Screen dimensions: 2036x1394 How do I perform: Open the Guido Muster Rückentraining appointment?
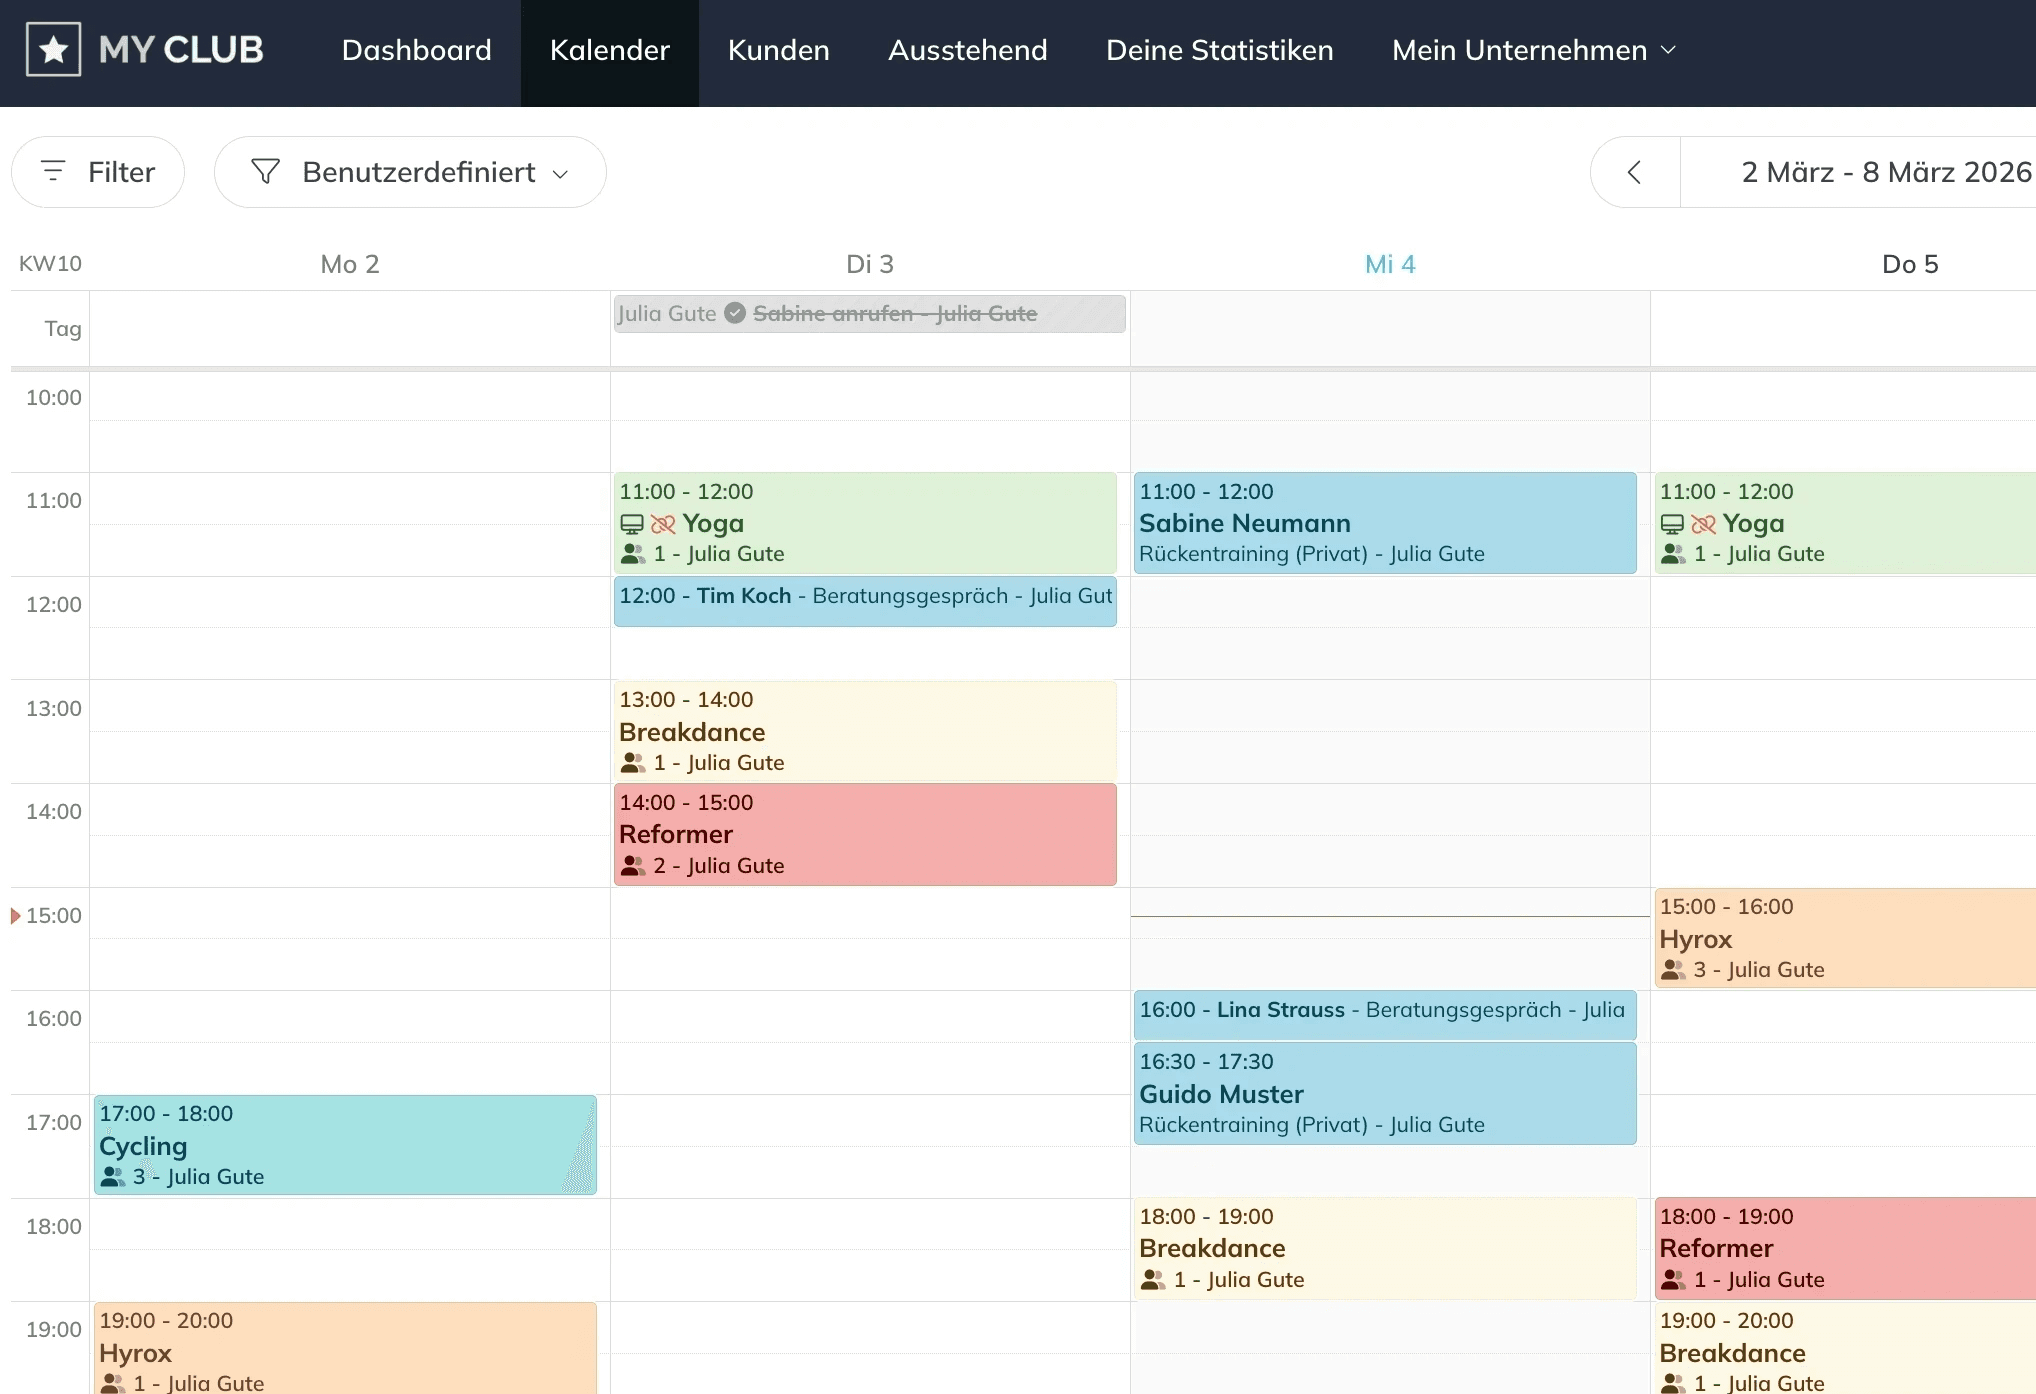1384,1093
